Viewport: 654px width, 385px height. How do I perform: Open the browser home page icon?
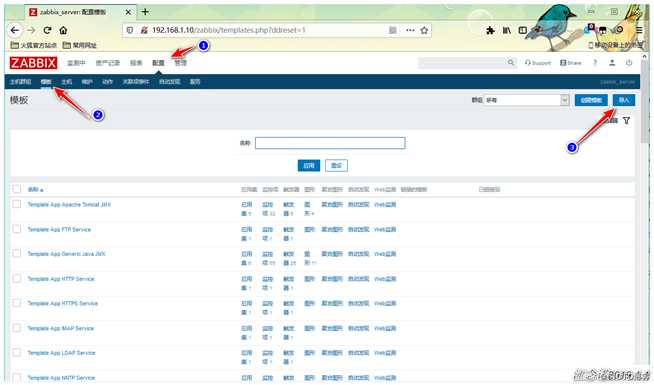pyautogui.click(x=63, y=30)
